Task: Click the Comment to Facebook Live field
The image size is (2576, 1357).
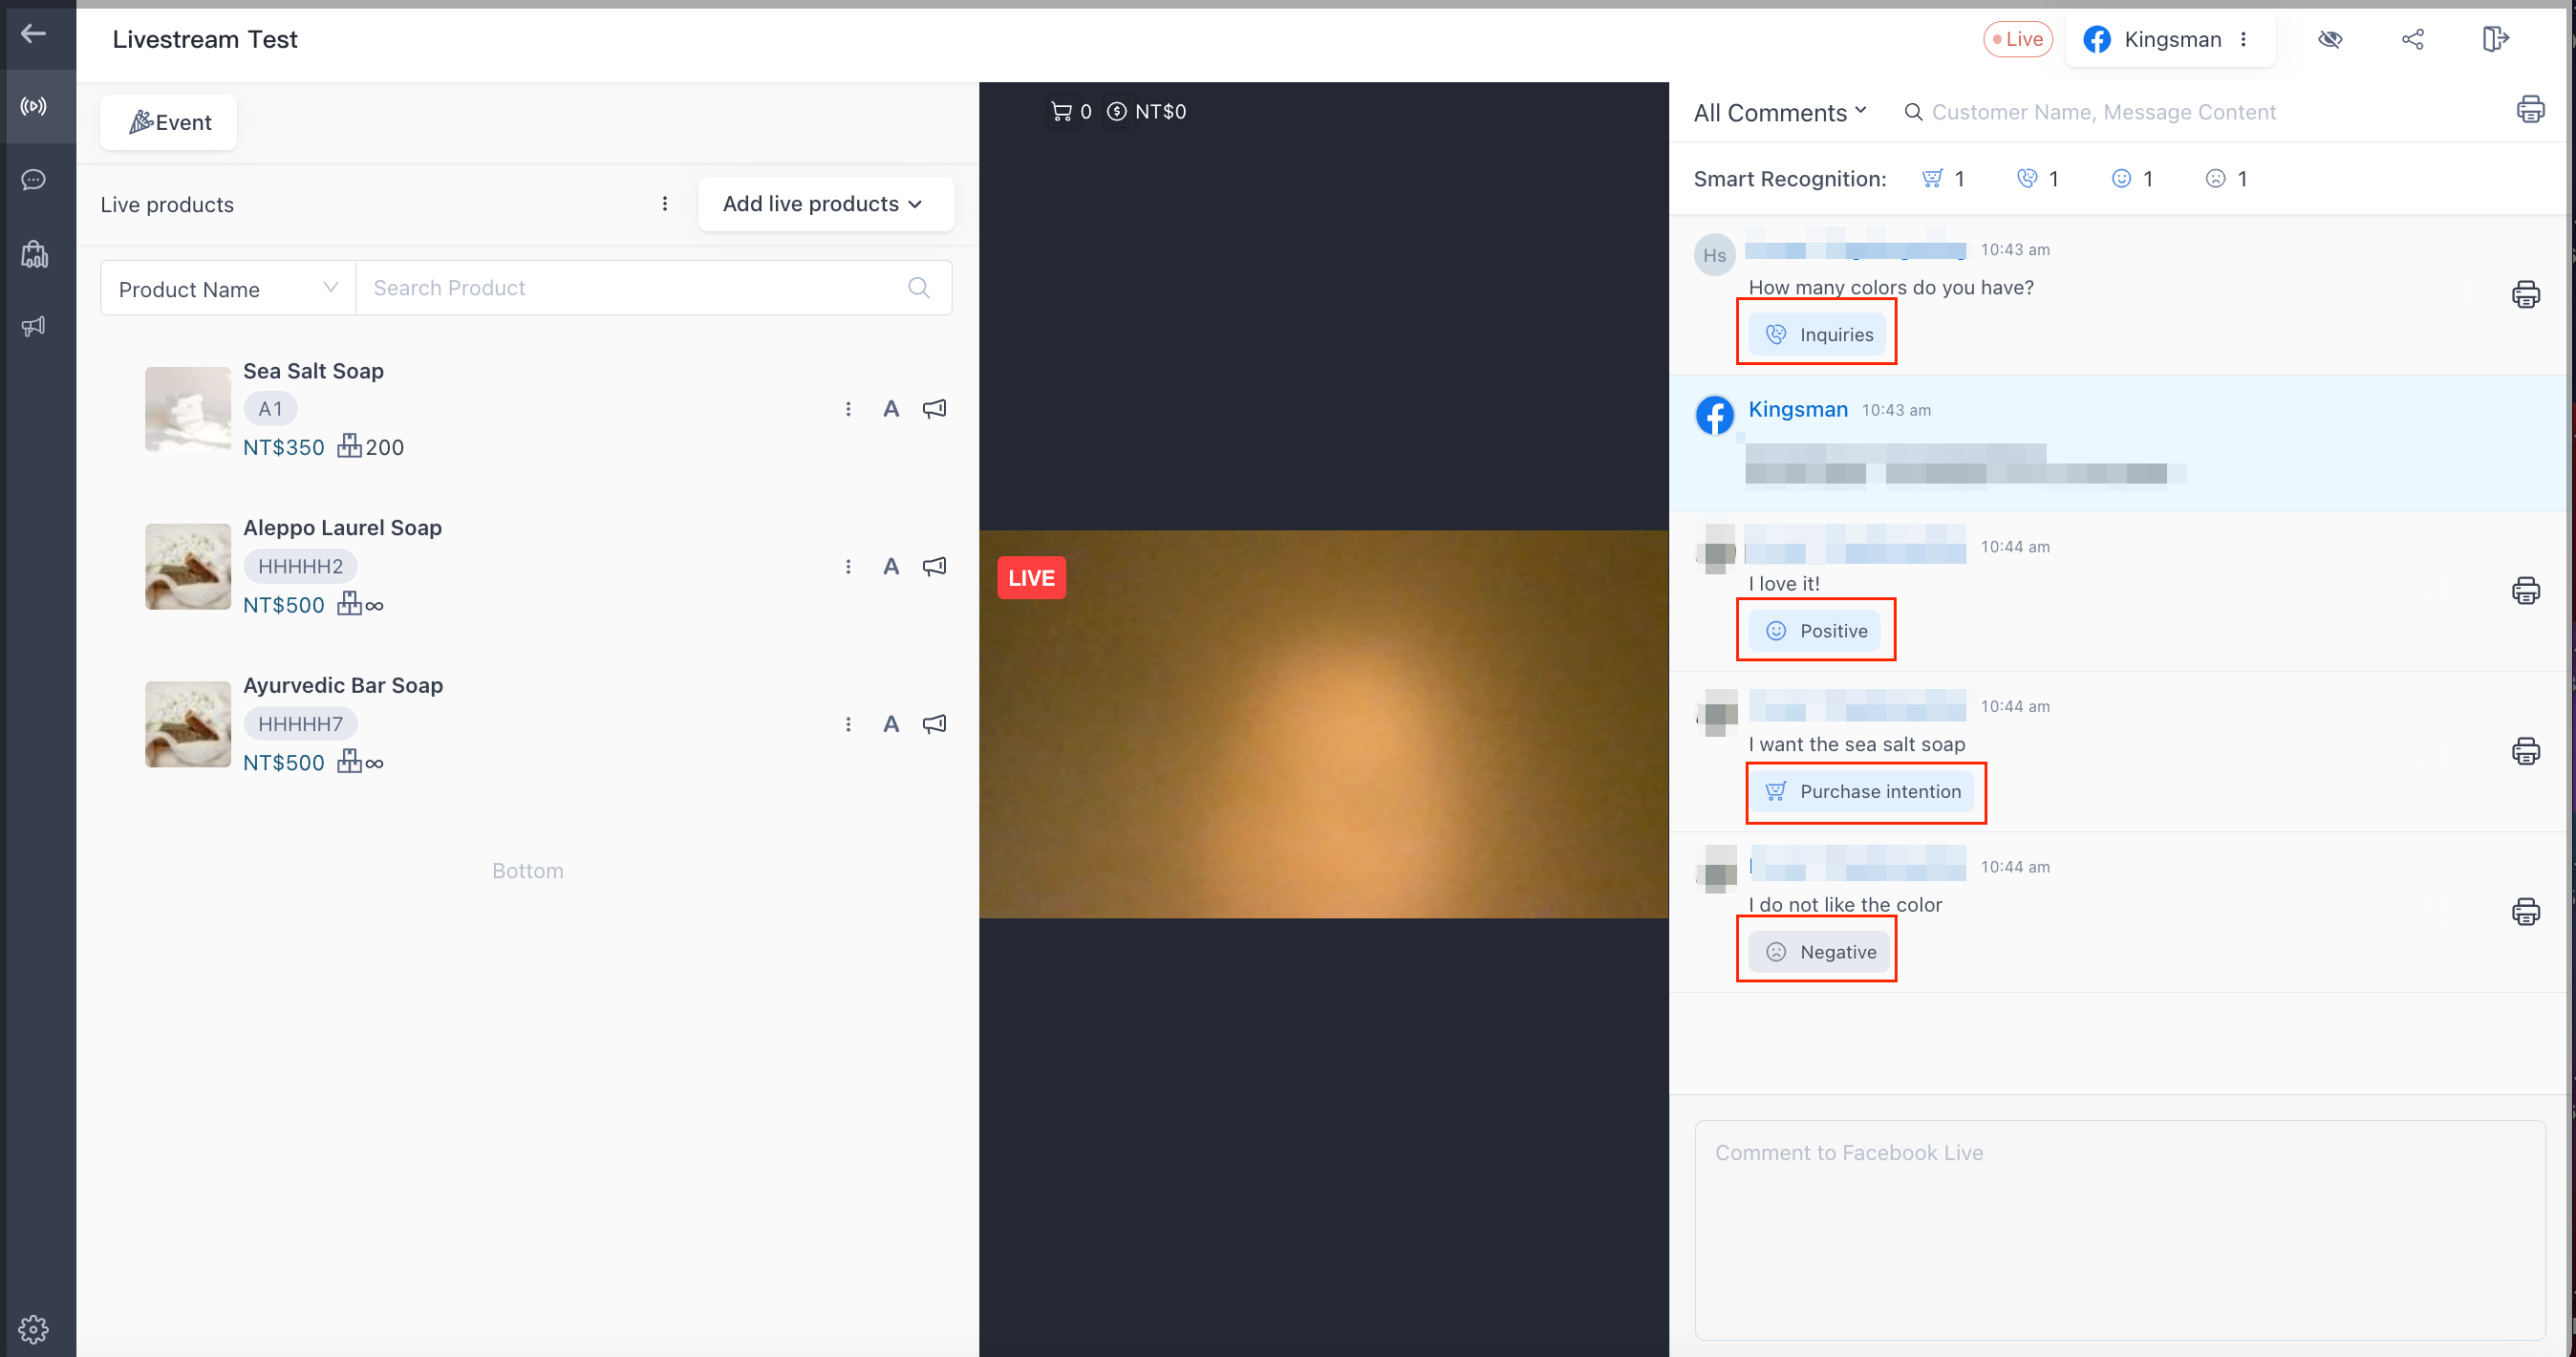Action: [x=2119, y=1230]
